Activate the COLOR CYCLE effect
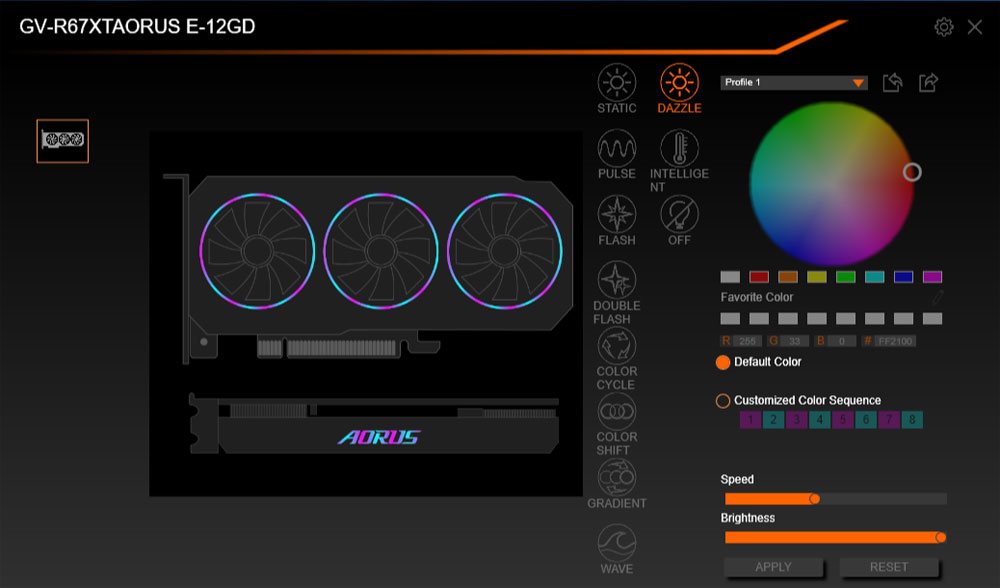Image resolution: width=1000 pixels, height=588 pixels. (x=617, y=346)
